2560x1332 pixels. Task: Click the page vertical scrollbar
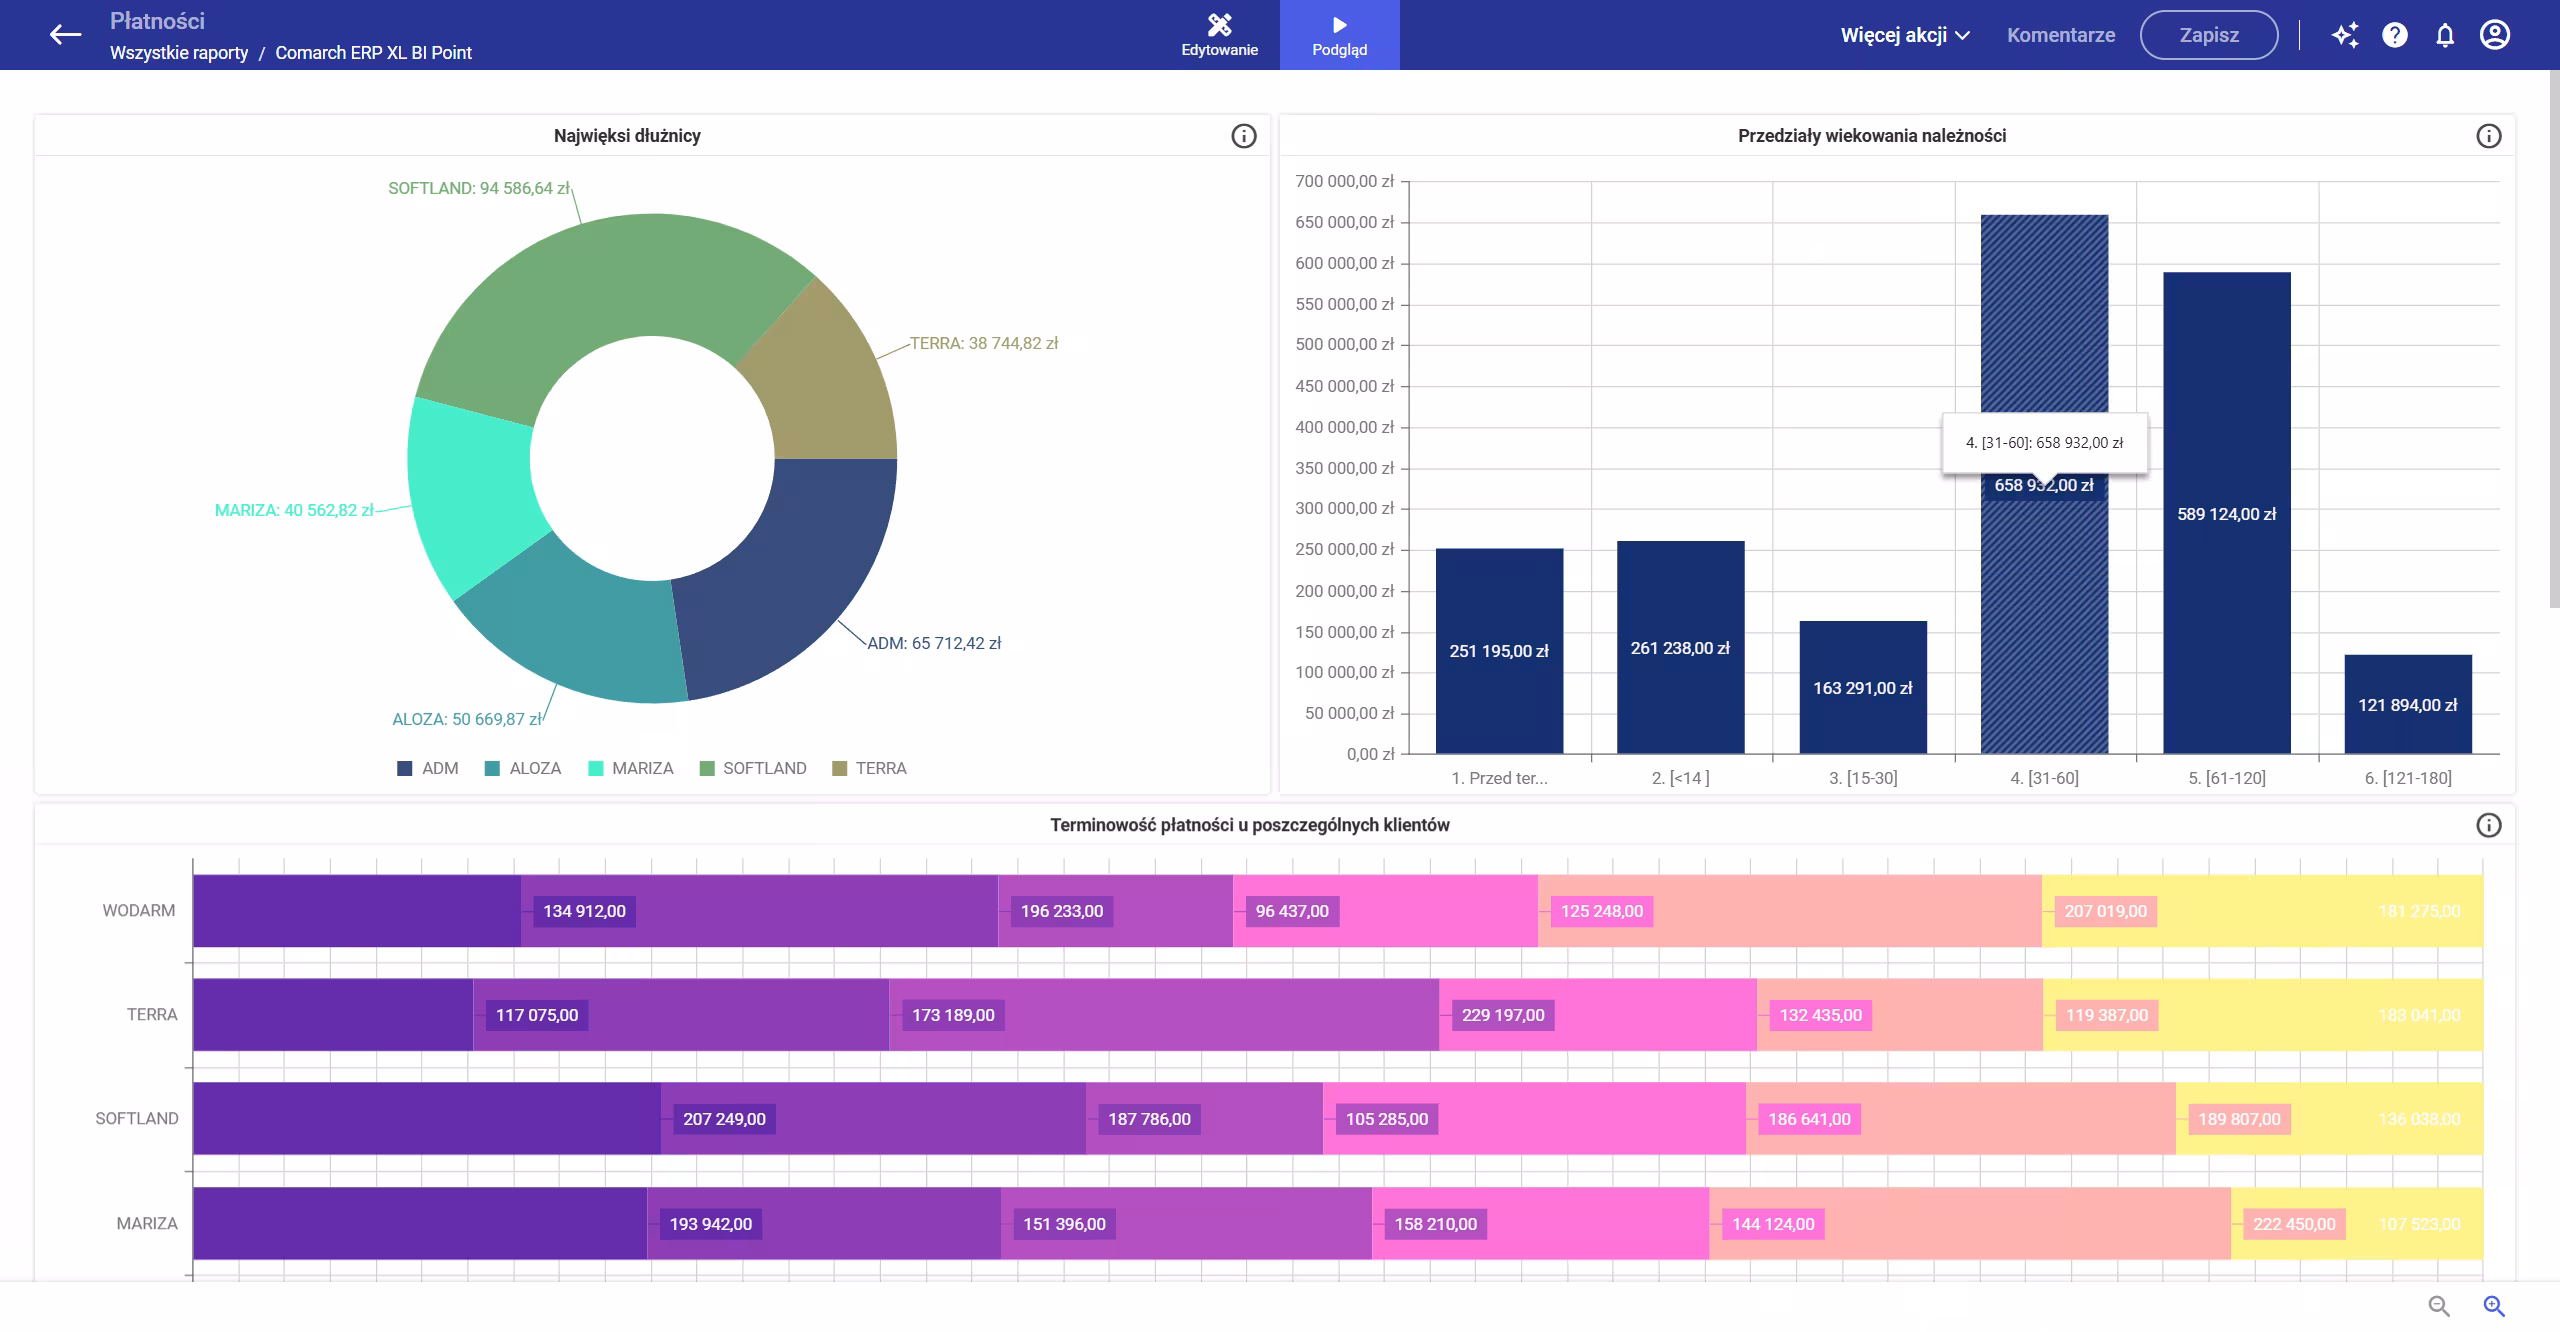pyautogui.click(x=2554, y=340)
